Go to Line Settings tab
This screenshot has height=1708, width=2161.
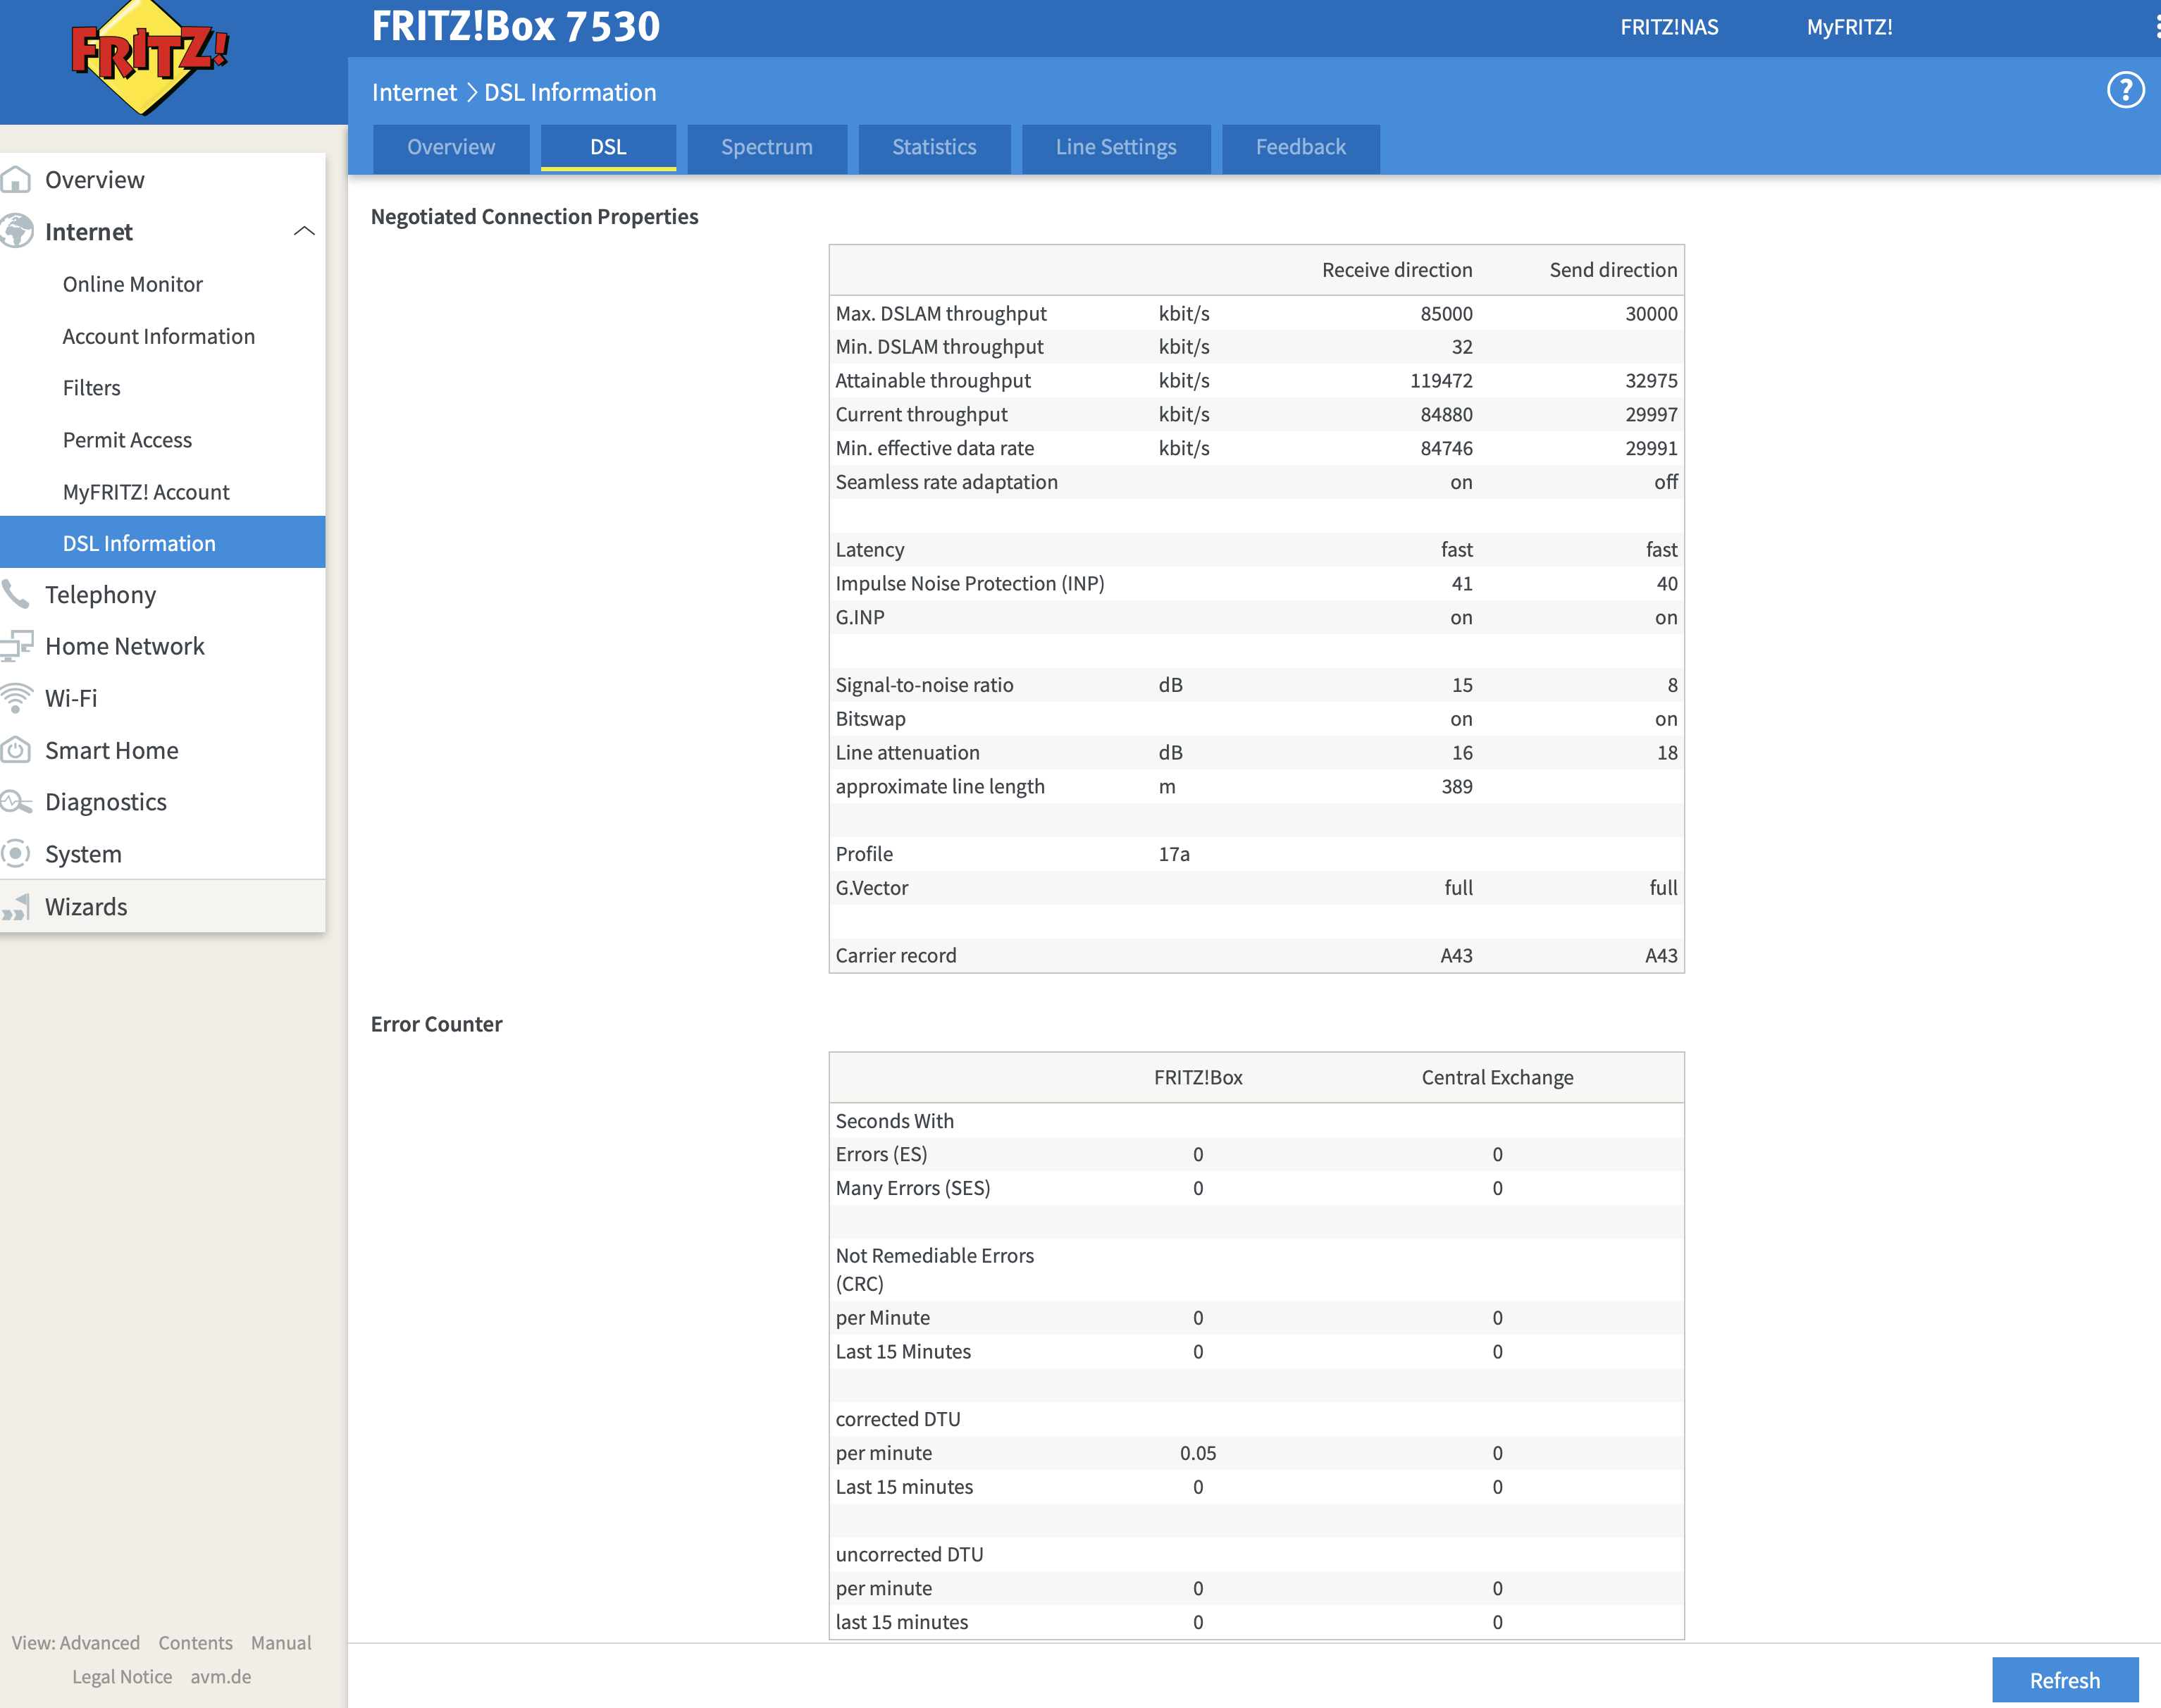(x=1115, y=147)
